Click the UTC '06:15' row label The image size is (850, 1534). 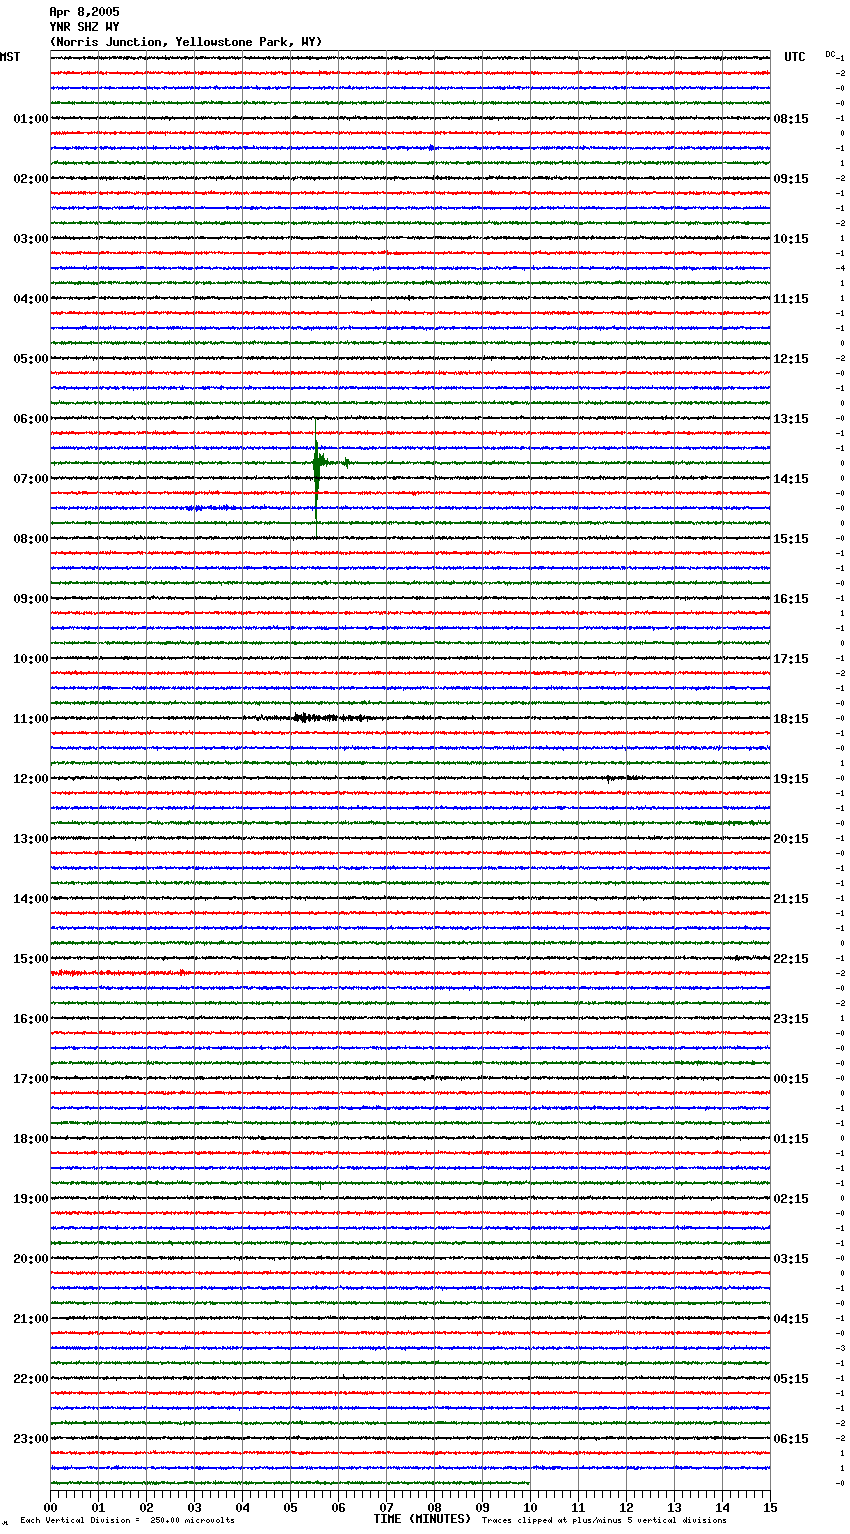[x=791, y=1439]
